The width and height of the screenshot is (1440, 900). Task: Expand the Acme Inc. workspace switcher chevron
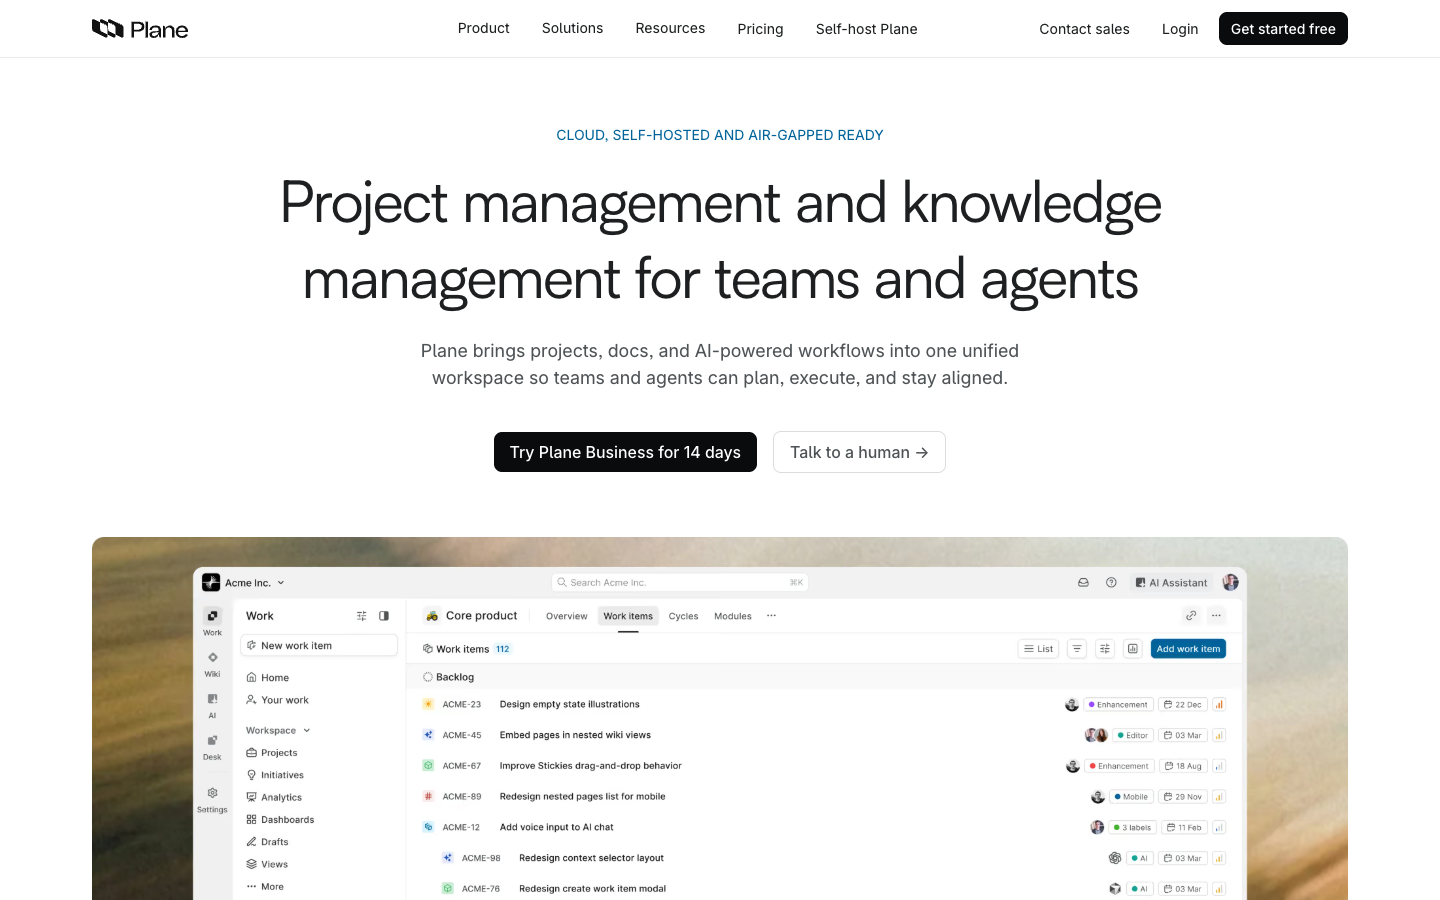click(x=281, y=583)
